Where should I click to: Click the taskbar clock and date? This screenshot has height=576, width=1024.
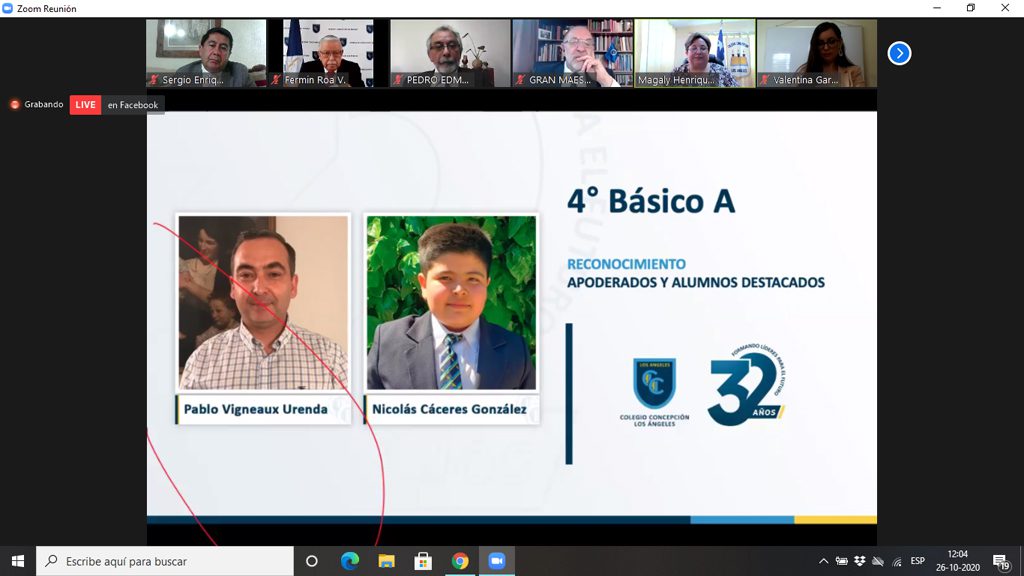pos(957,561)
